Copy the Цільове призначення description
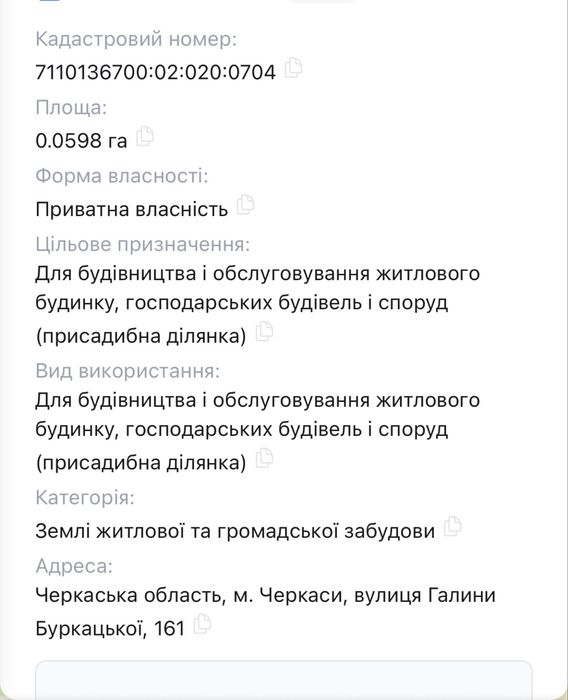The image size is (568, 700). 264,331
